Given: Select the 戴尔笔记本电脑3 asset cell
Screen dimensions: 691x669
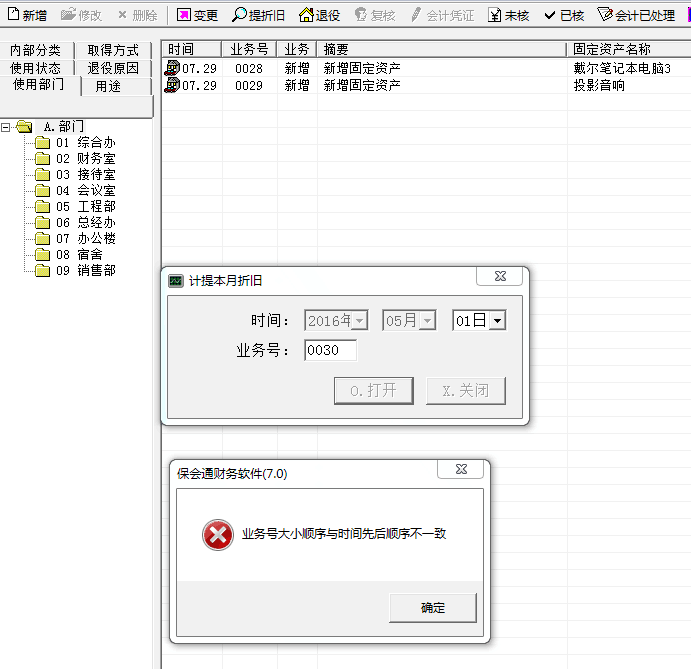Looking at the screenshot, I should tap(622, 68).
